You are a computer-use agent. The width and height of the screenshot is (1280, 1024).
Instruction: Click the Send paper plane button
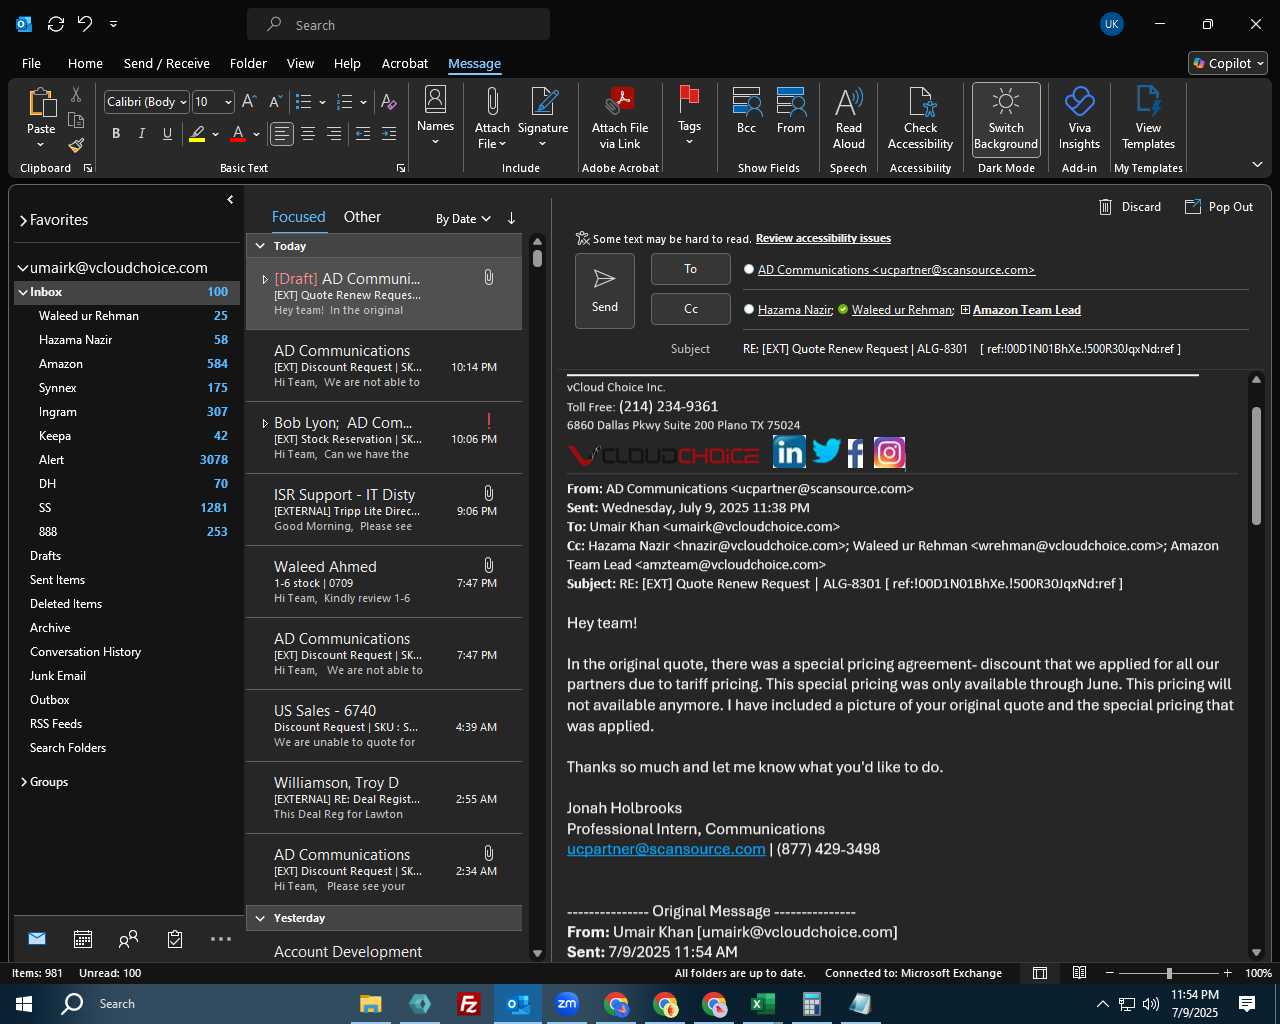[x=604, y=291]
